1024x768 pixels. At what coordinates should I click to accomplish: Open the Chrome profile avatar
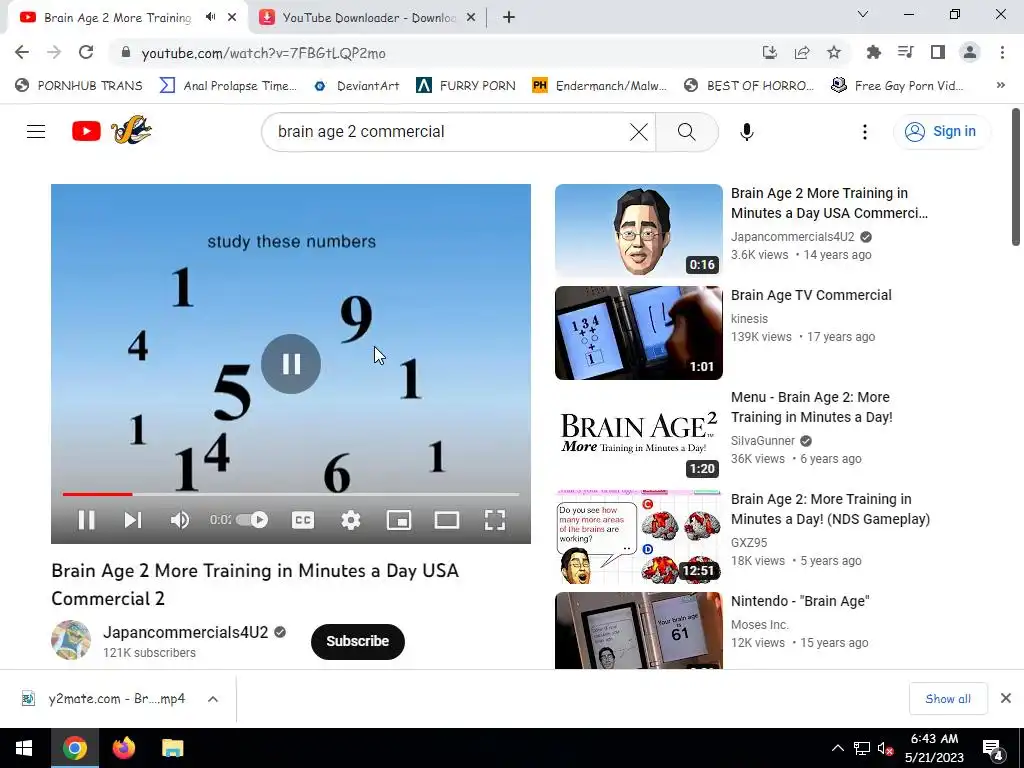(x=970, y=52)
